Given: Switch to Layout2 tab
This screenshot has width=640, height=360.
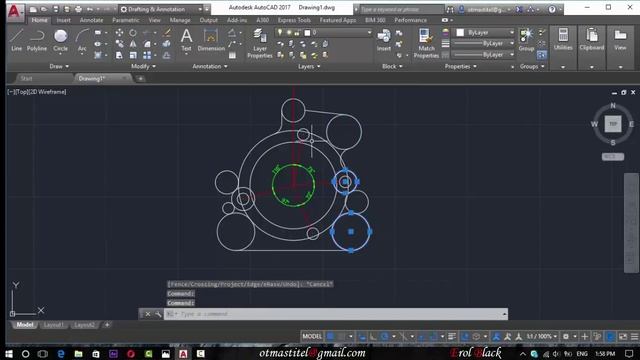Looking at the screenshot, I should coord(84,325).
